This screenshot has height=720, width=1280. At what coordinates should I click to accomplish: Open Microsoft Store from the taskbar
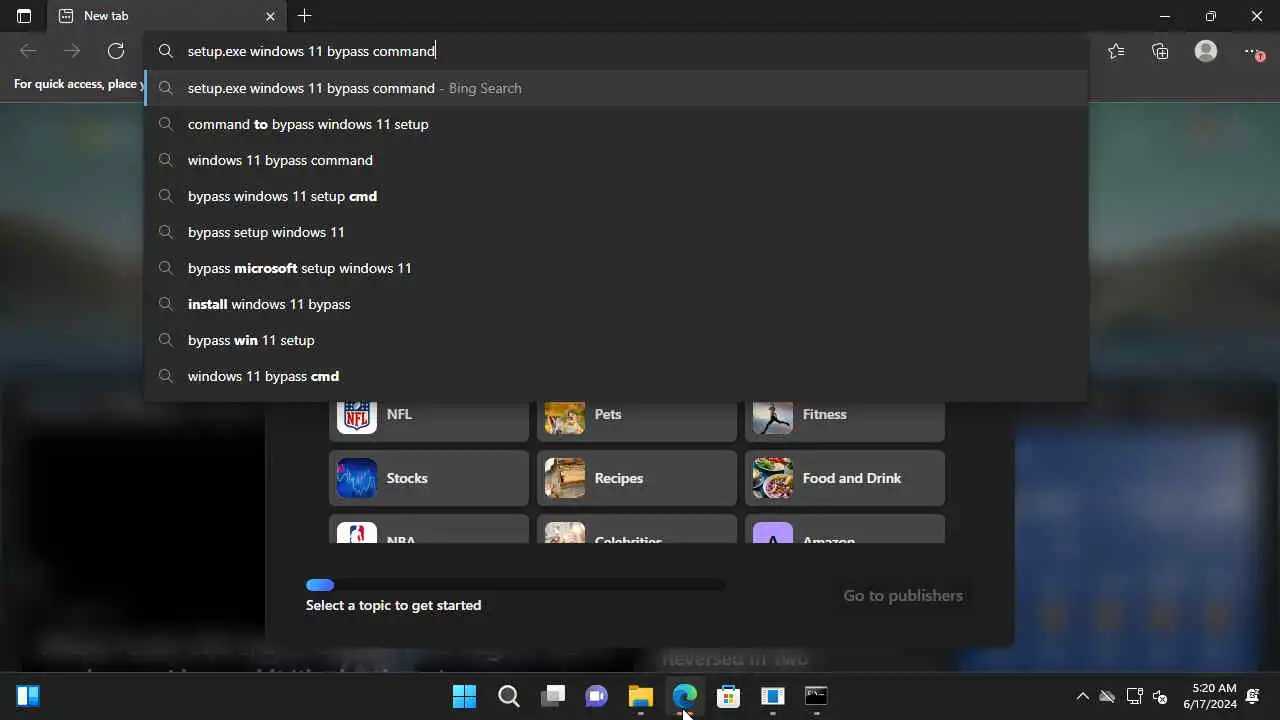pyautogui.click(x=729, y=696)
